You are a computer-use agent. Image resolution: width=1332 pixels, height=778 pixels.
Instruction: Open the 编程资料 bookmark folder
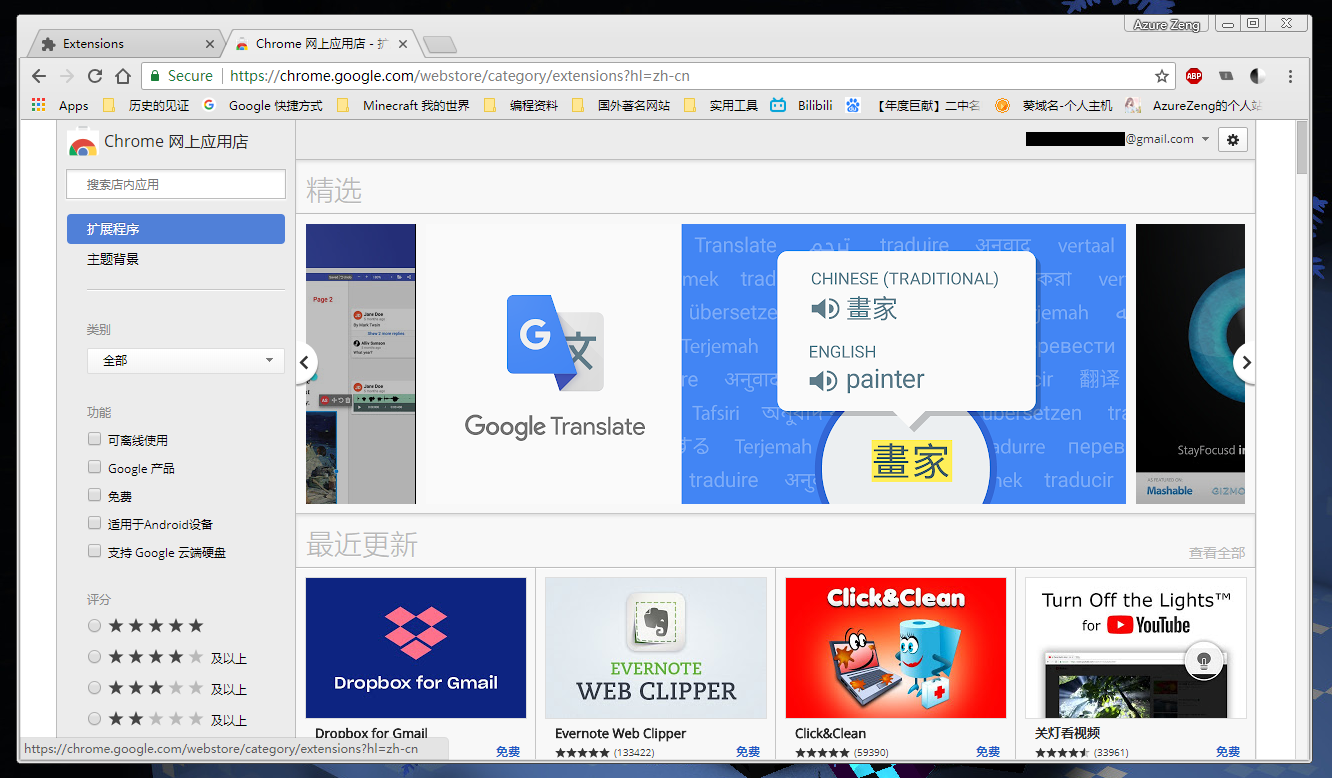tap(521, 105)
